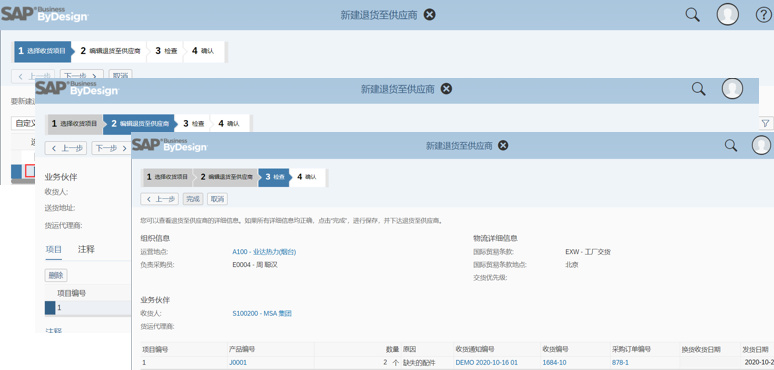This screenshot has width=774, height=370.
Task: Go to step 3 检查 in the middle window
Action: pos(194,124)
